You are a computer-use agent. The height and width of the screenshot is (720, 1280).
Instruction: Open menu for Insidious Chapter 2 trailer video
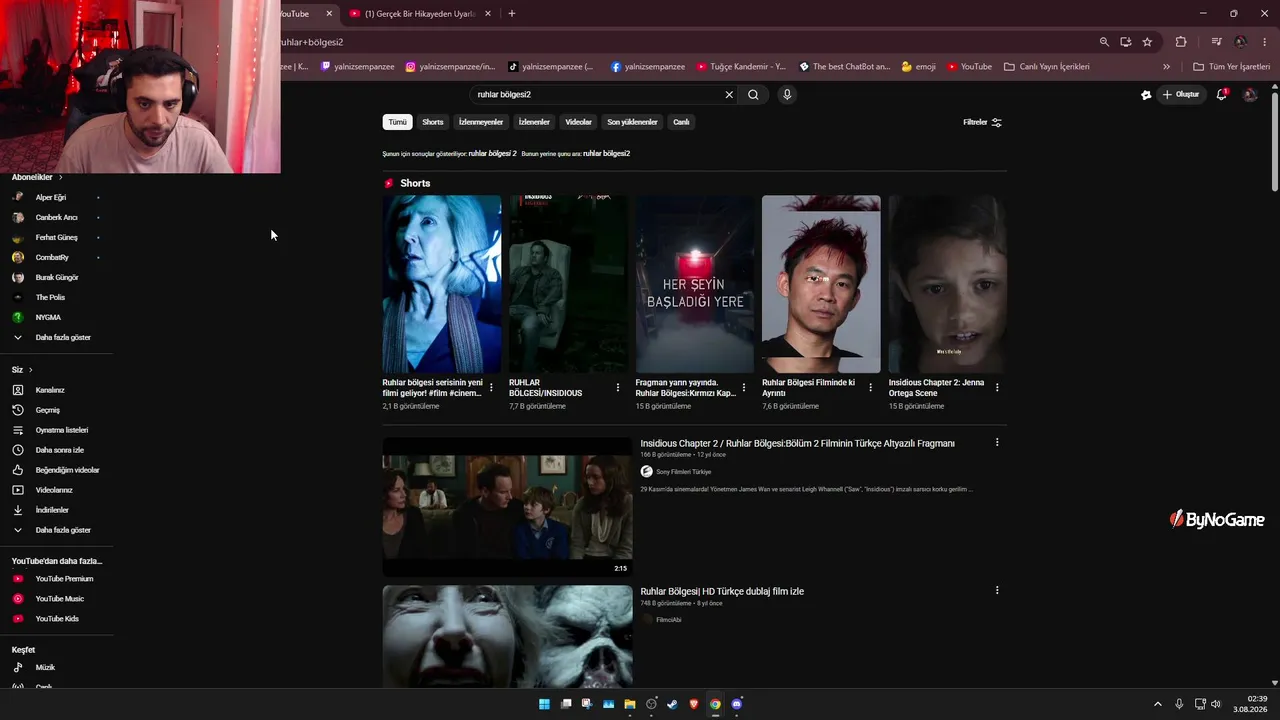point(997,442)
